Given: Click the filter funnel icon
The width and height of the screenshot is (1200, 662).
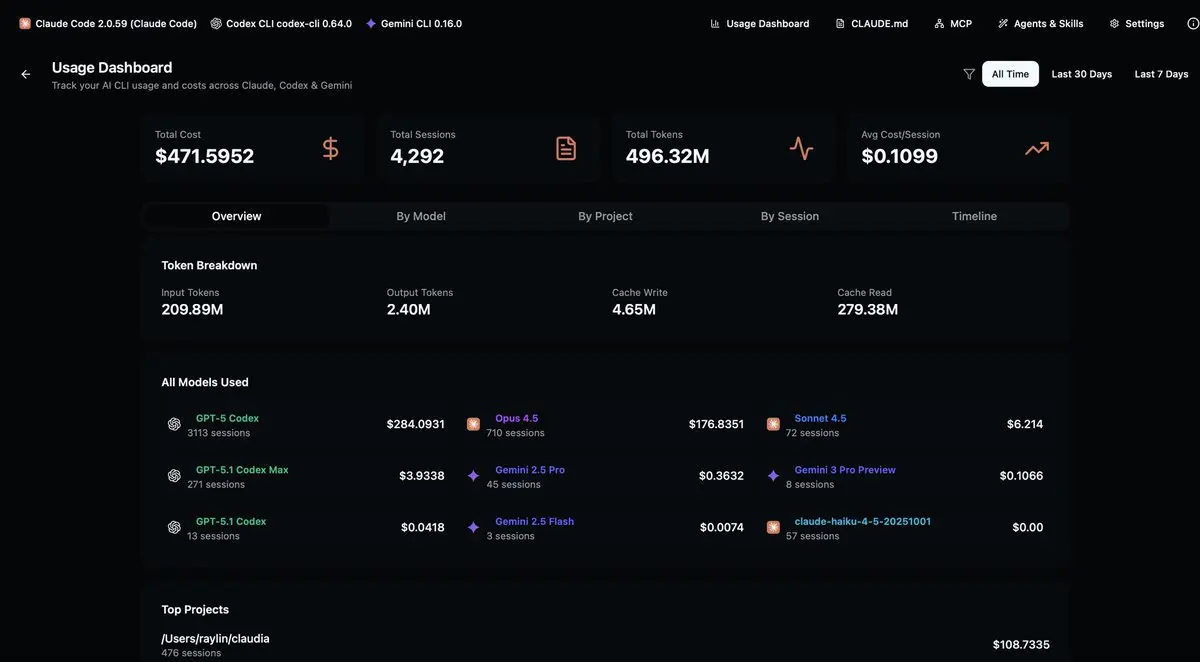Looking at the screenshot, I should 969,74.
